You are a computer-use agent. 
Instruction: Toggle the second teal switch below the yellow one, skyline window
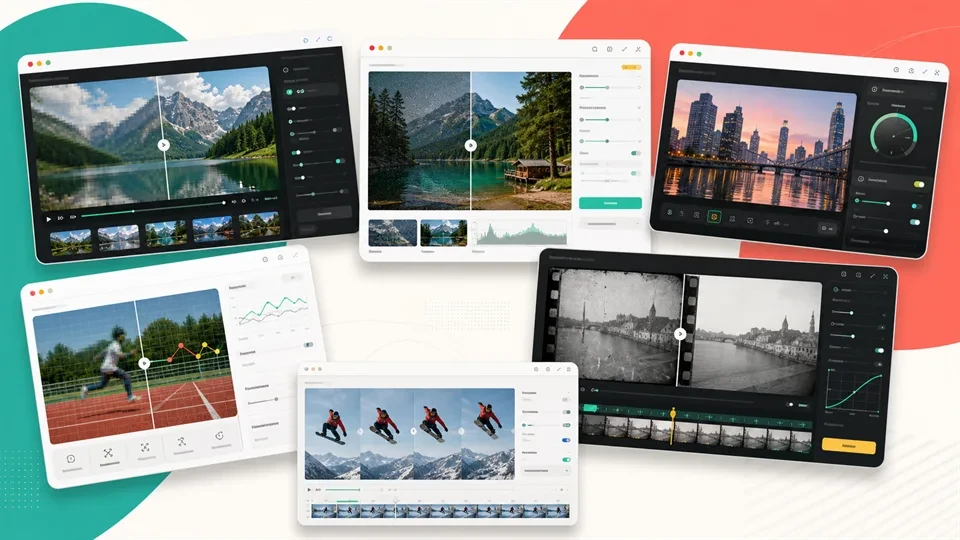(914, 222)
